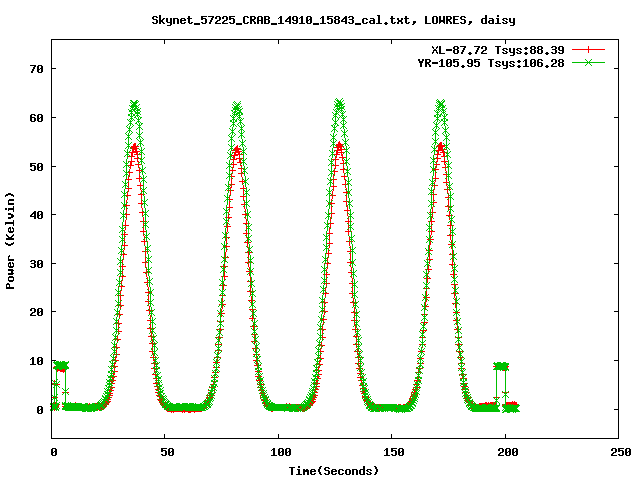The height and width of the screenshot is (480, 640).
Task: Click the y-axis tick label 40
Action: (x=36, y=215)
